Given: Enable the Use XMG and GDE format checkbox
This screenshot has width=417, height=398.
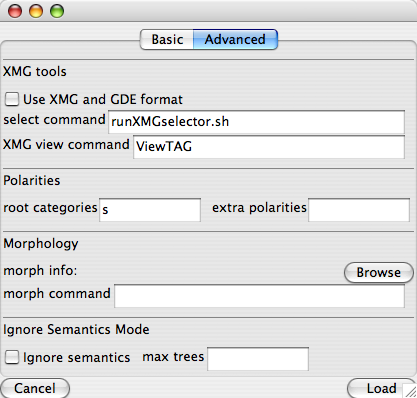Looking at the screenshot, I should 12,99.
